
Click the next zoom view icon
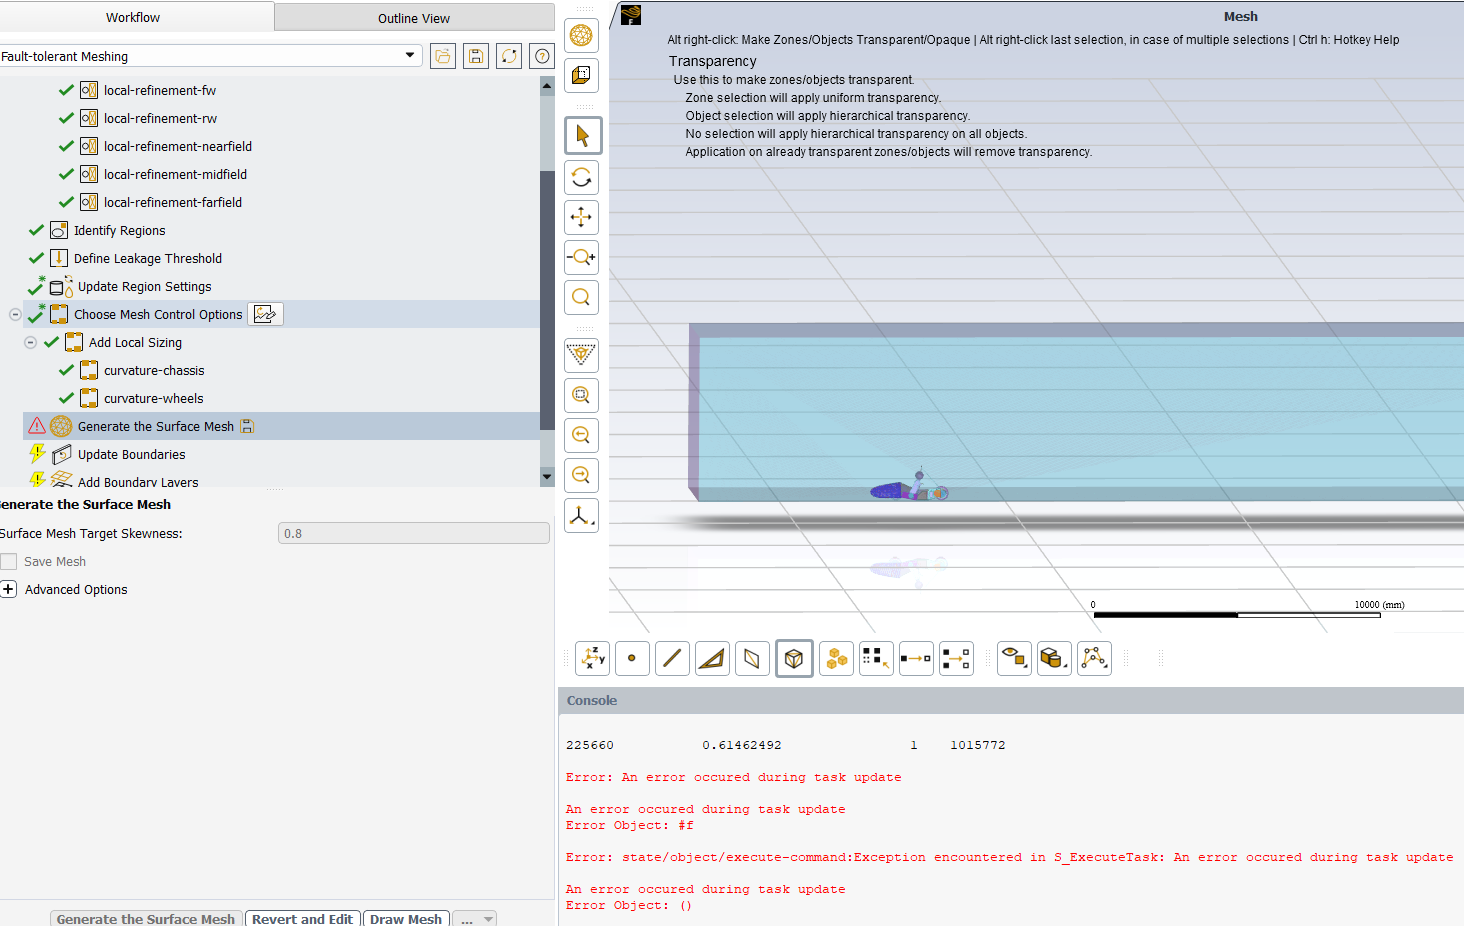(x=581, y=475)
